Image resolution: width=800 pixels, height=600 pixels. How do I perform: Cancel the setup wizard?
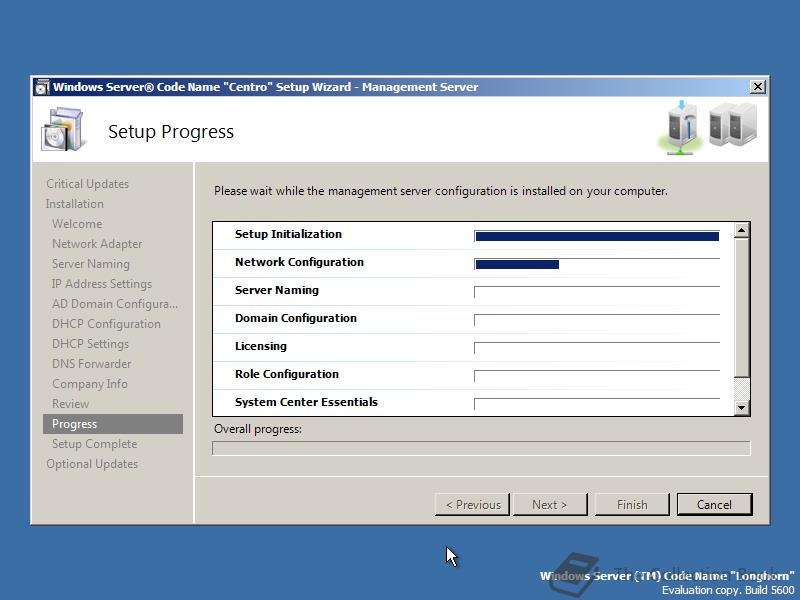[714, 505]
